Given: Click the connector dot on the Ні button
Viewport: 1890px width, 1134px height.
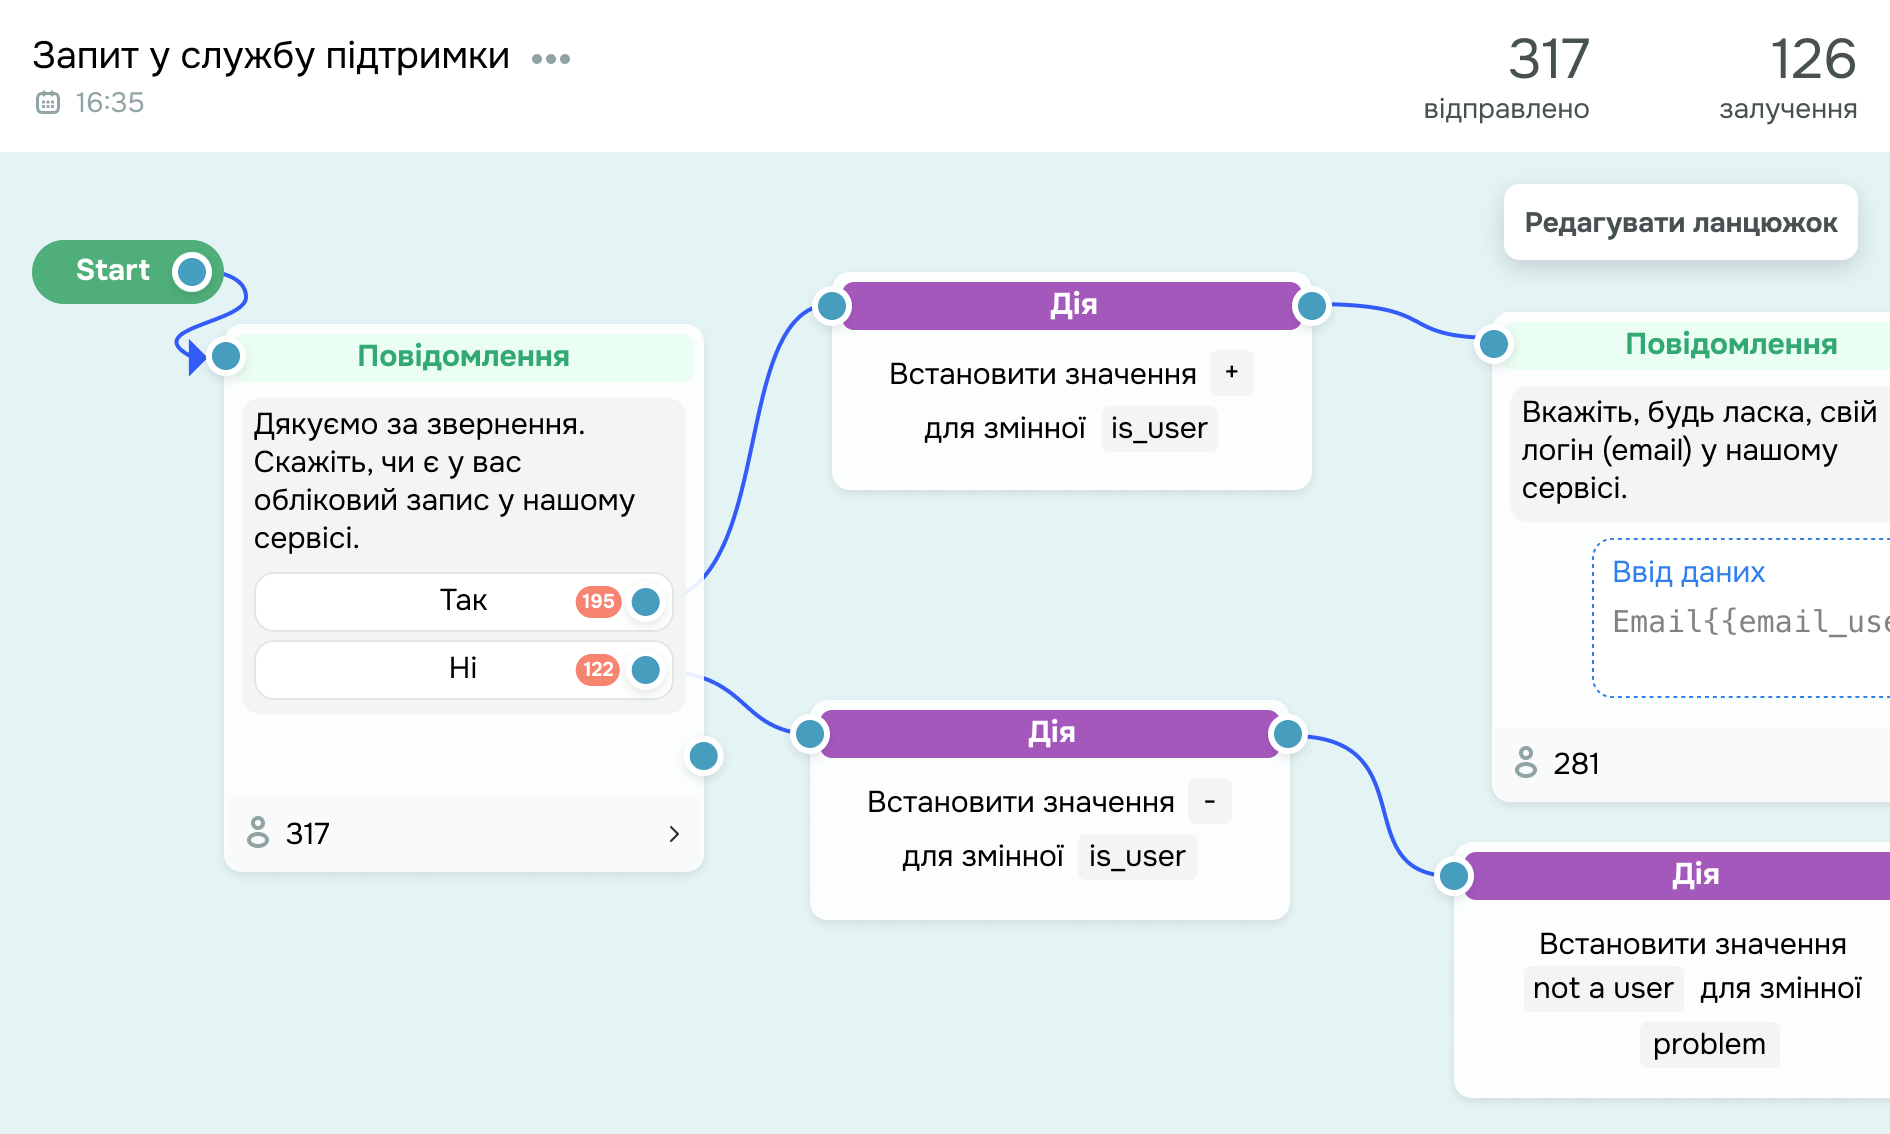Looking at the screenshot, I should coord(646,669).
